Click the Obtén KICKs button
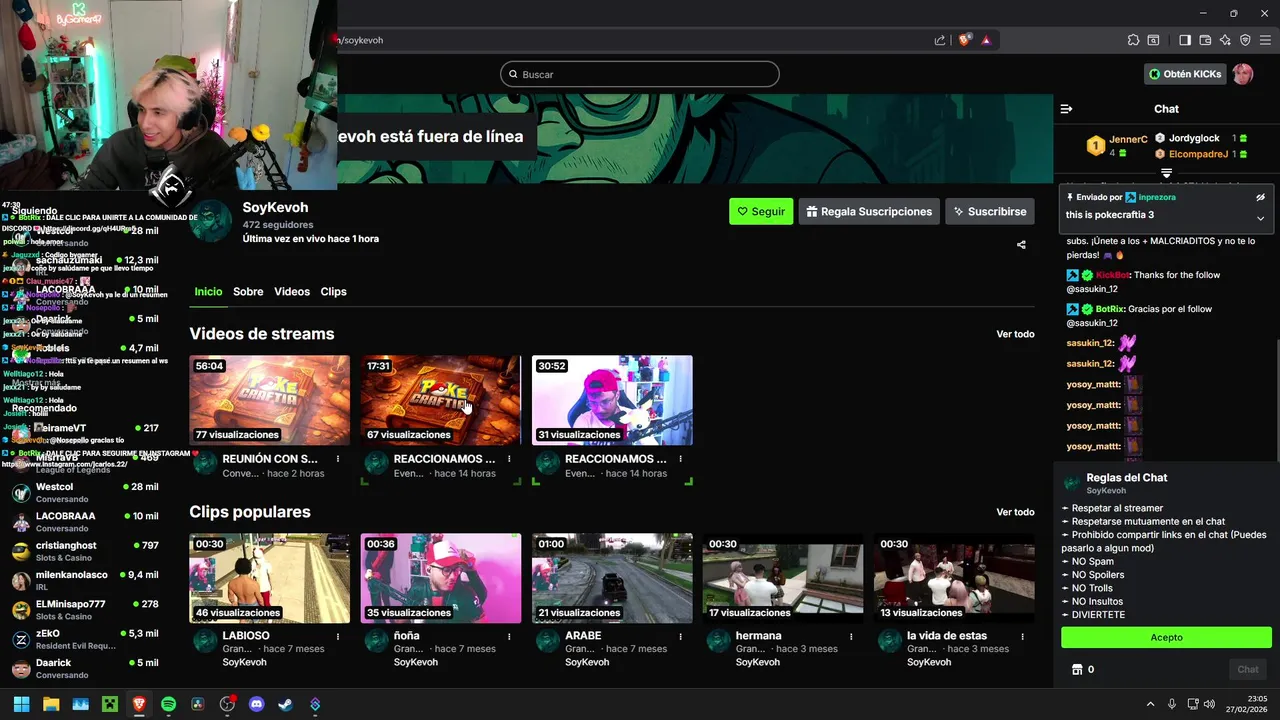 [1185, 74]
